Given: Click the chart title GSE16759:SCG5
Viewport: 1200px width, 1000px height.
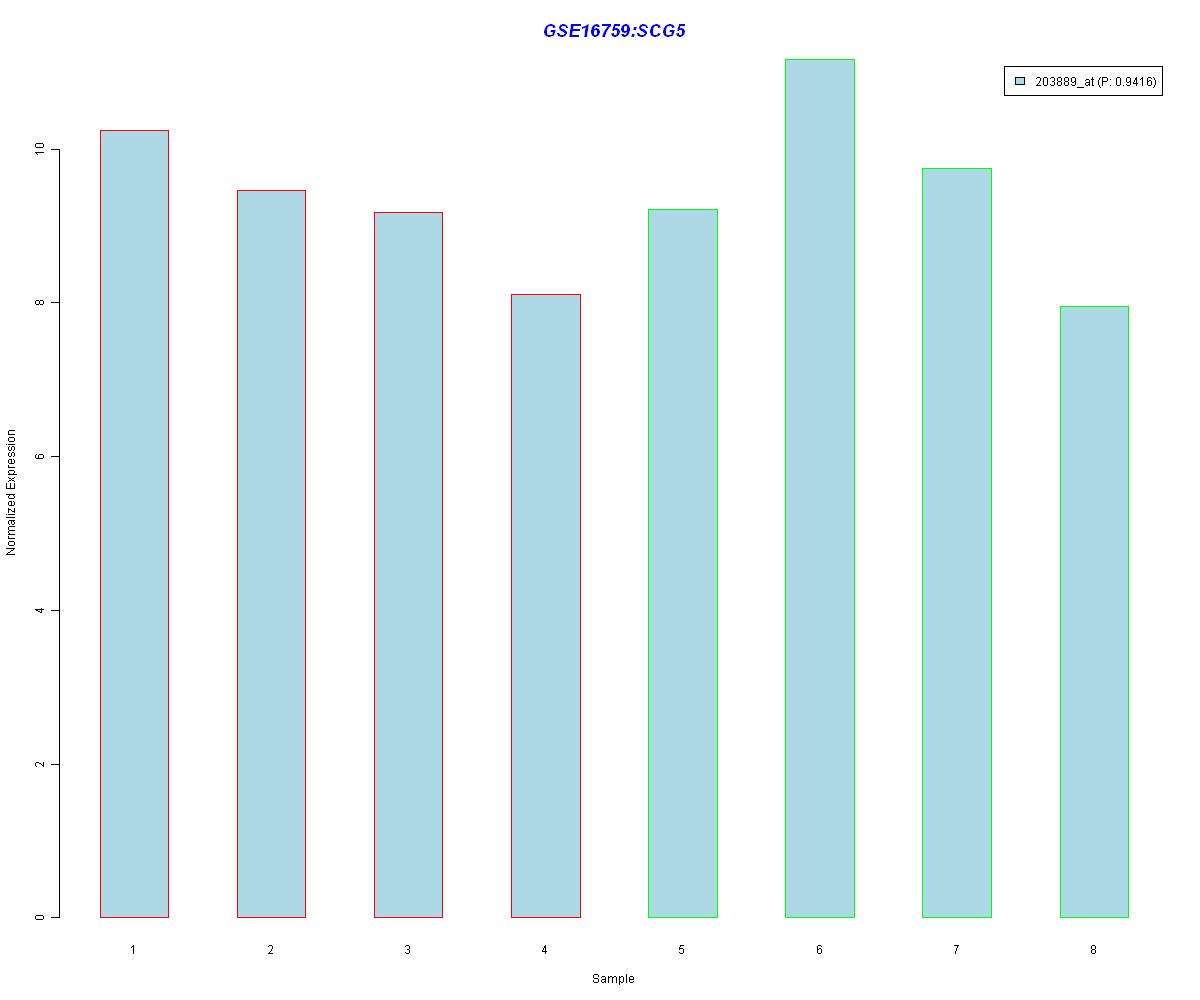Looking at the screenshot, I should 614,31.
